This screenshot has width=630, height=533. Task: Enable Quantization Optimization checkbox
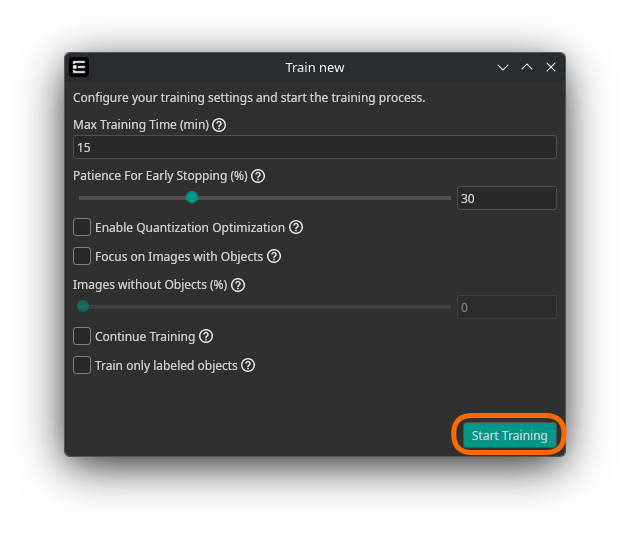82,227
